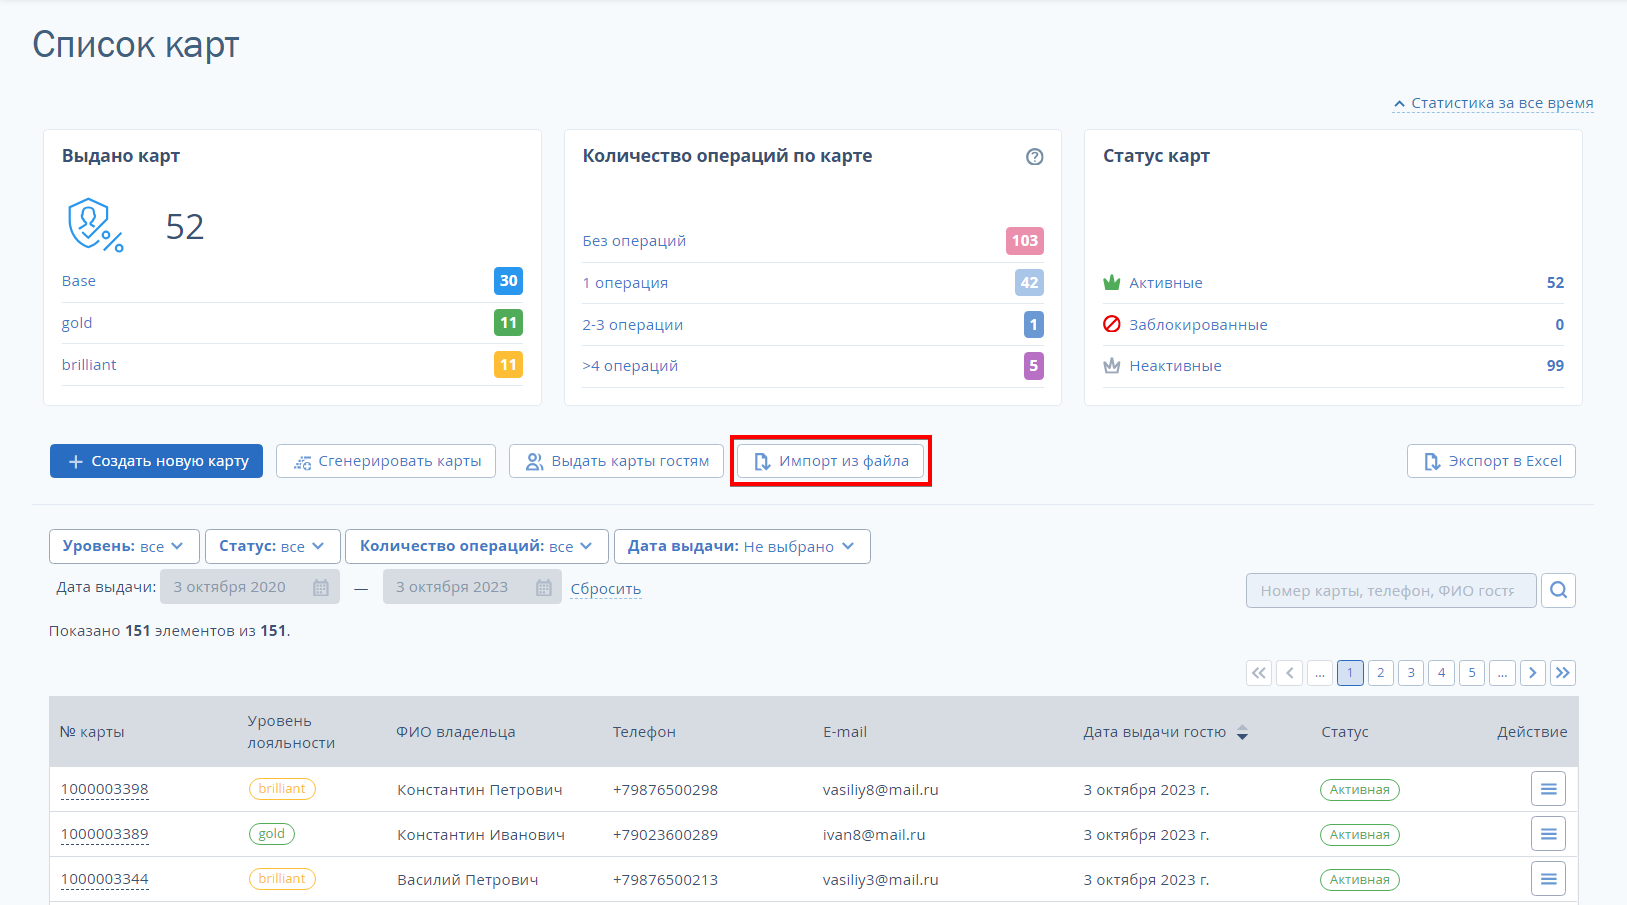Click end date field 3 октября 2023
The image size is (1627, 905).
[472, 587]
